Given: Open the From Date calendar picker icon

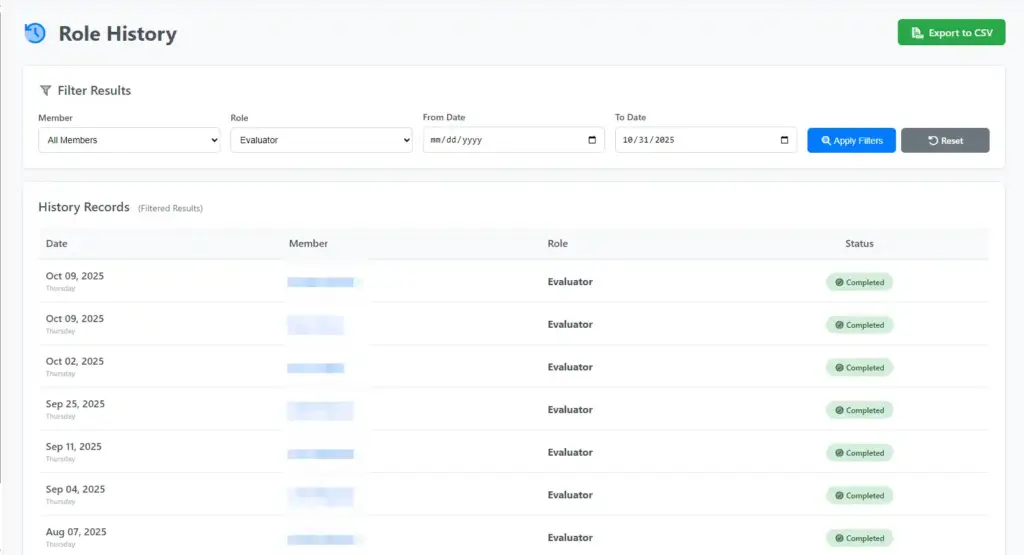Looking at the screenshot, I should 592,140.
